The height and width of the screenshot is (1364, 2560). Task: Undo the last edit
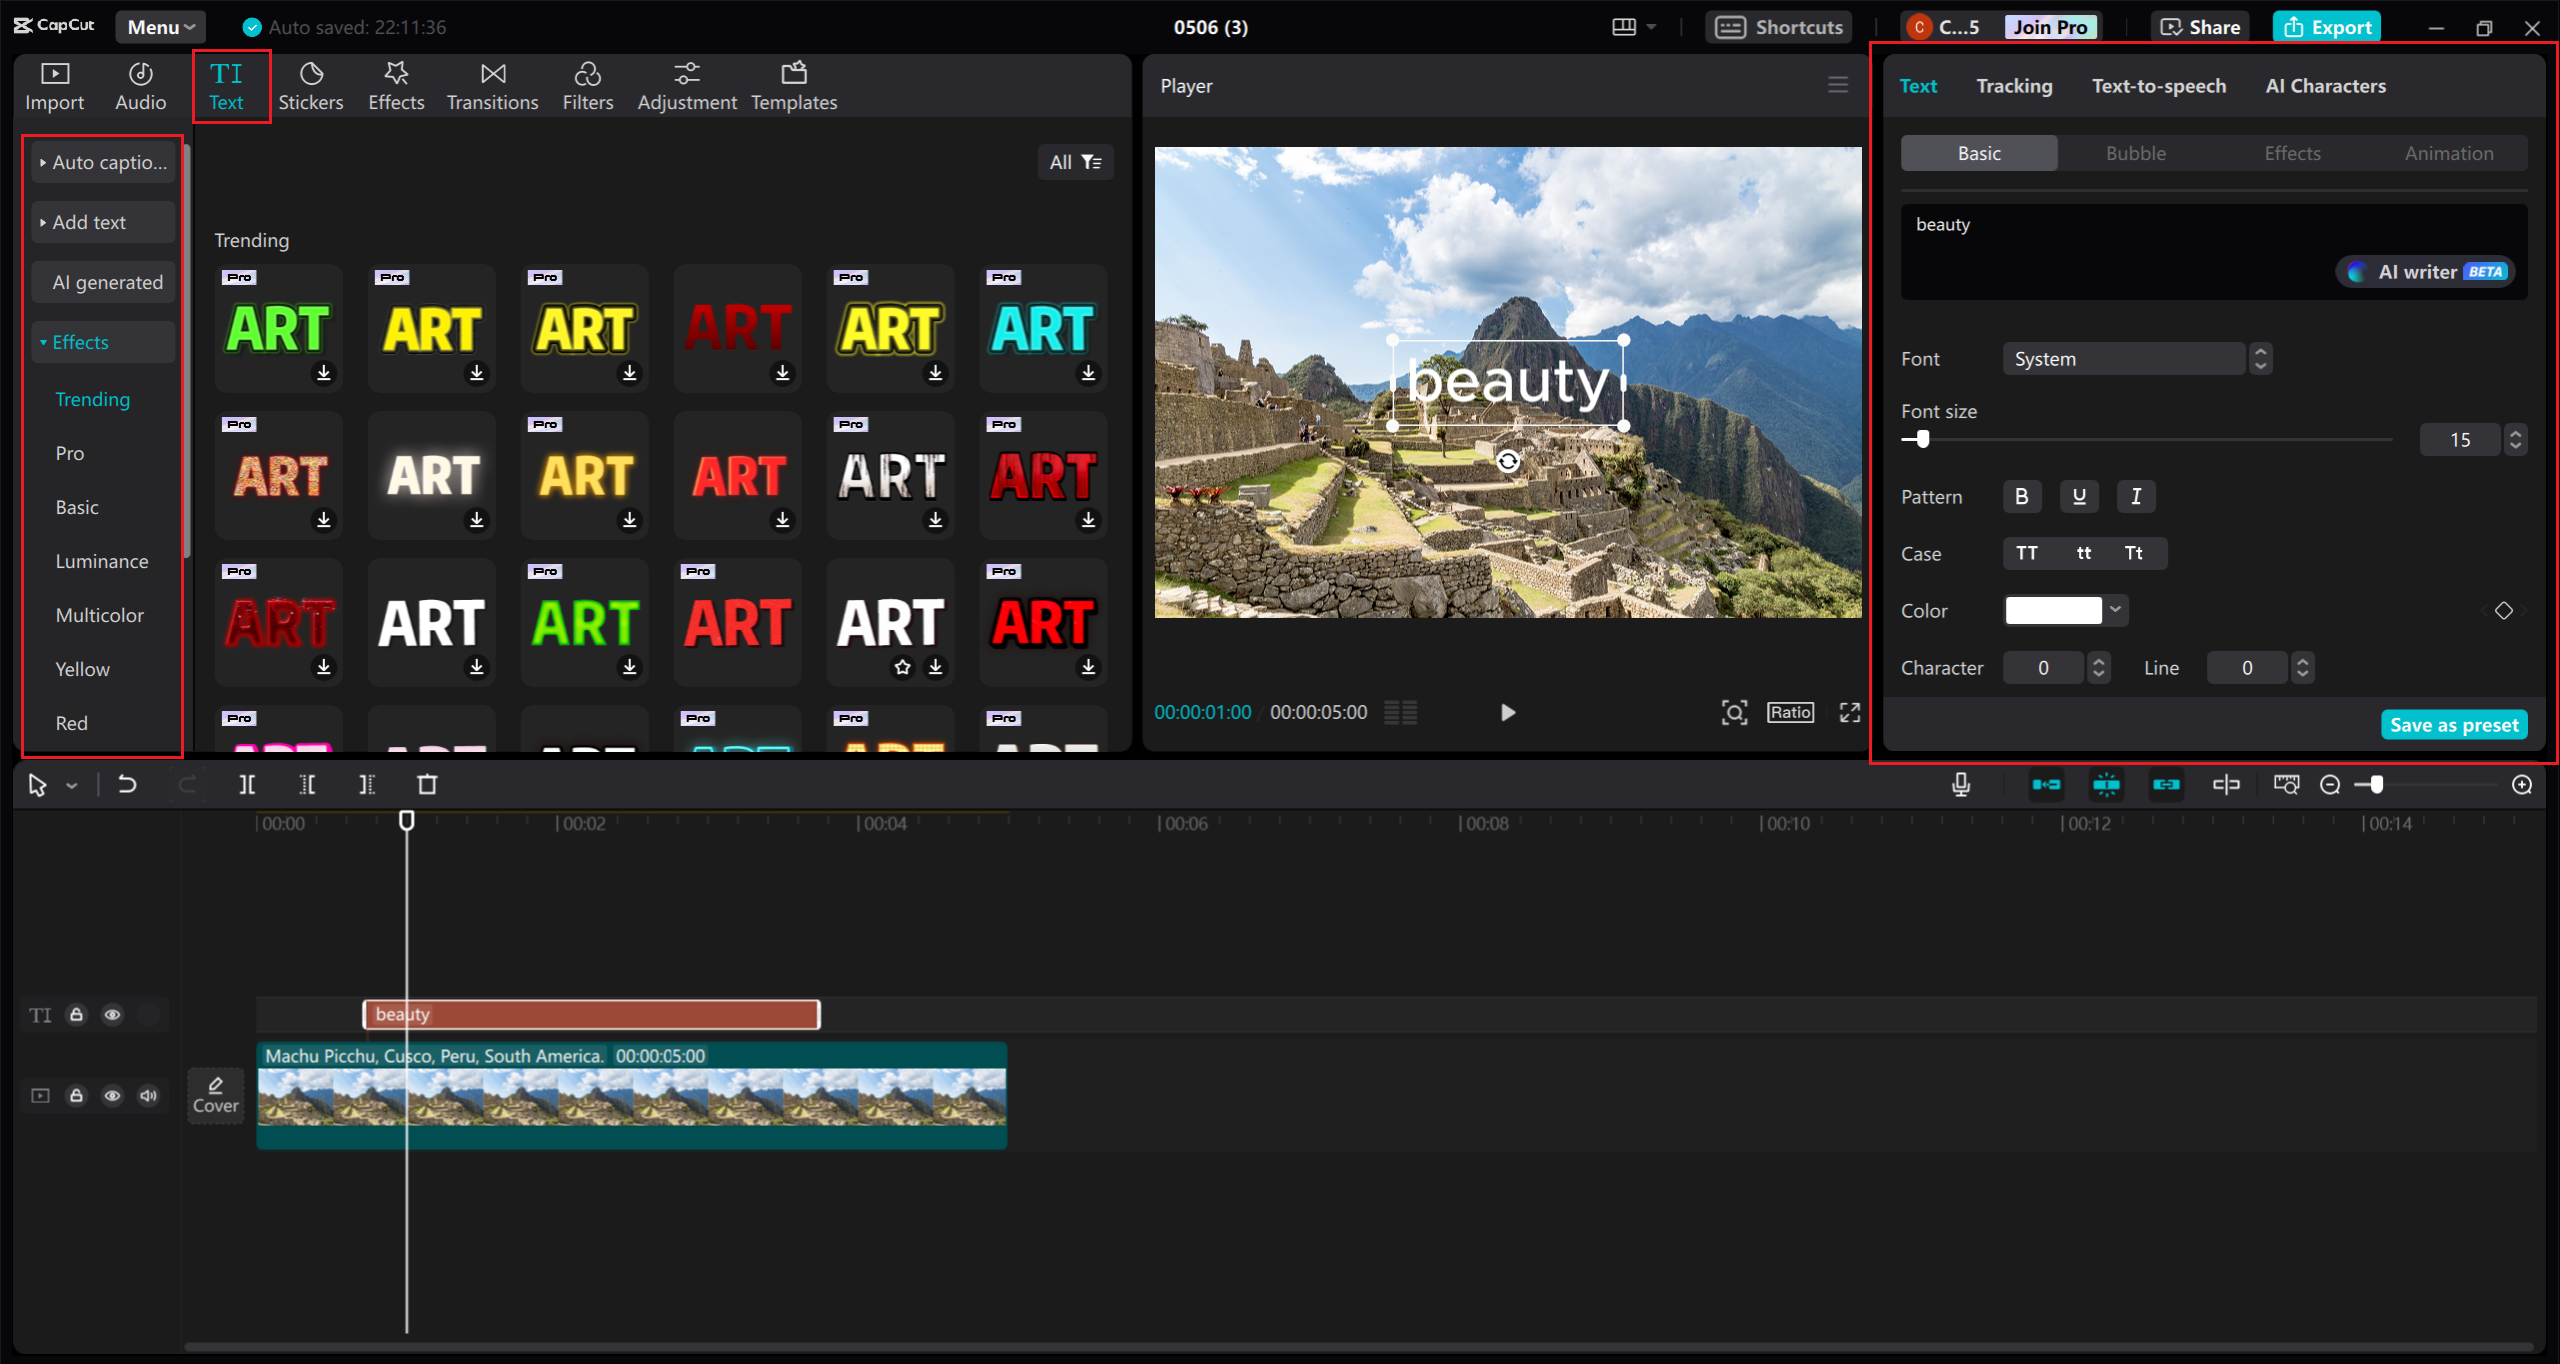click(126, 785)
